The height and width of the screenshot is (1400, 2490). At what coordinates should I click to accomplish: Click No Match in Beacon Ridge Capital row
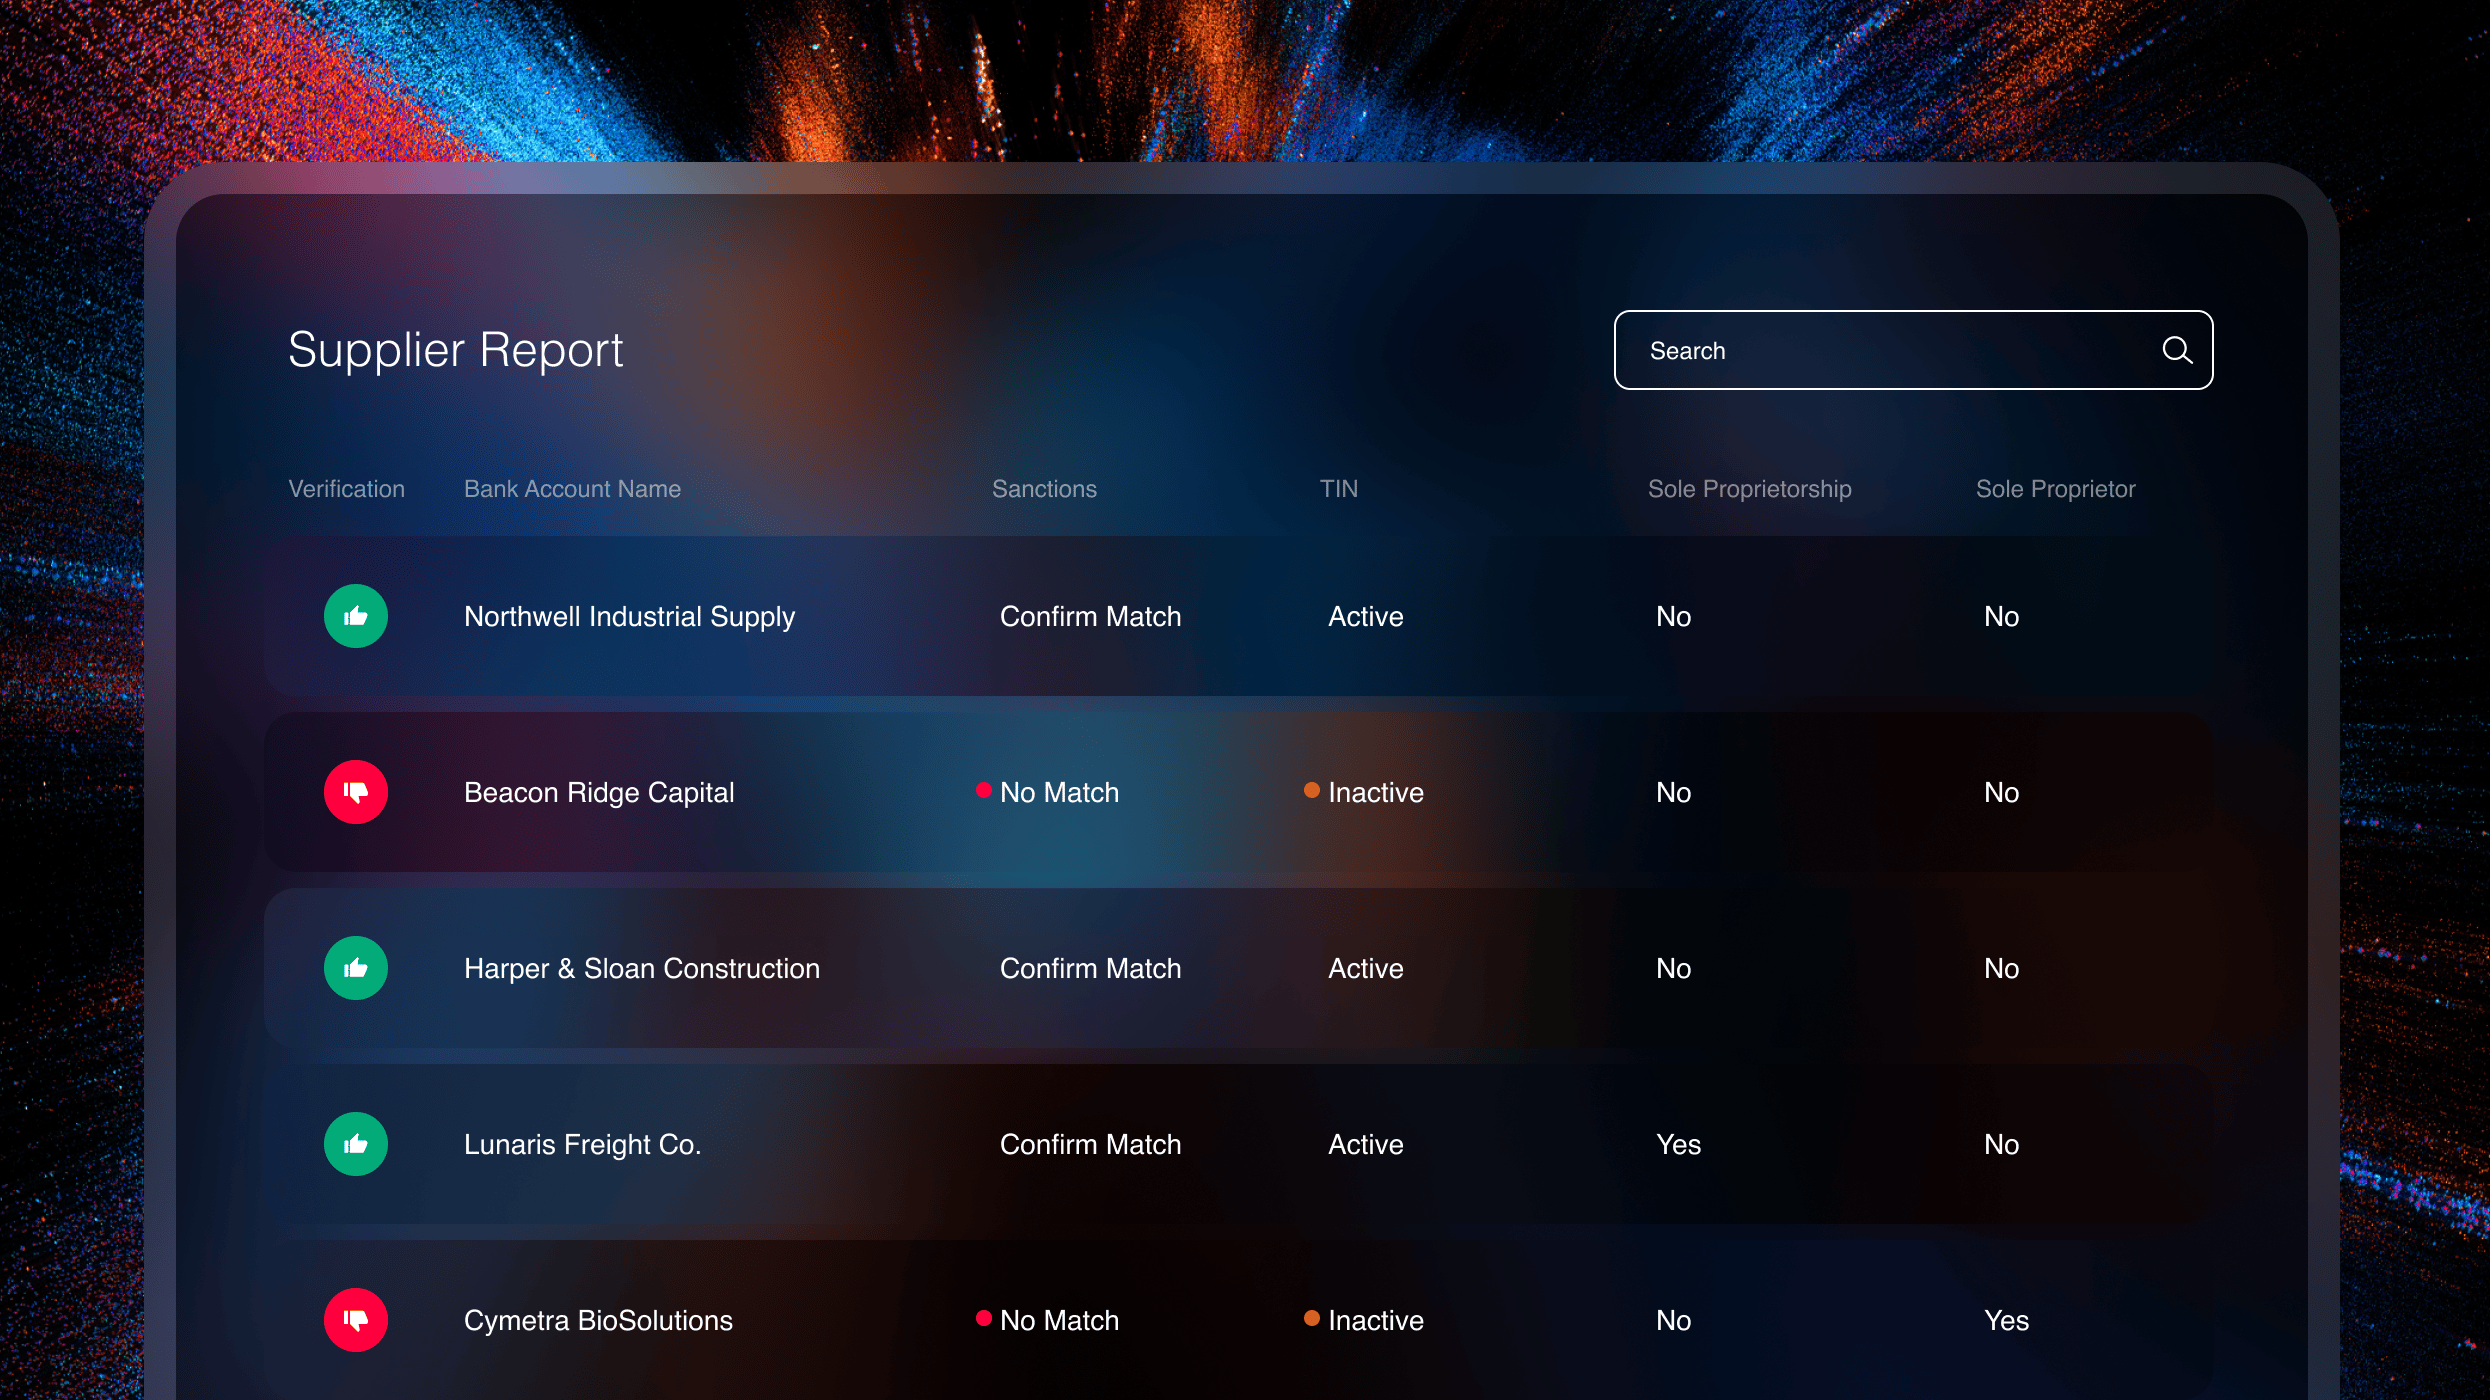pos(1060,792)
